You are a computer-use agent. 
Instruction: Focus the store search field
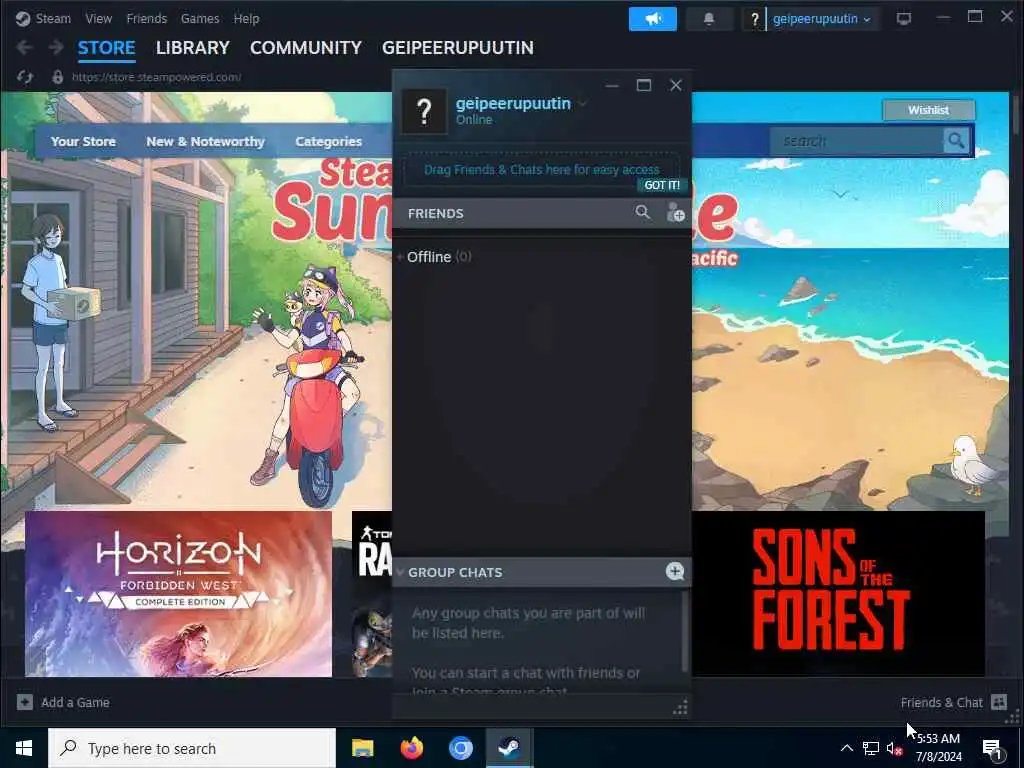(x=856, y=140)
